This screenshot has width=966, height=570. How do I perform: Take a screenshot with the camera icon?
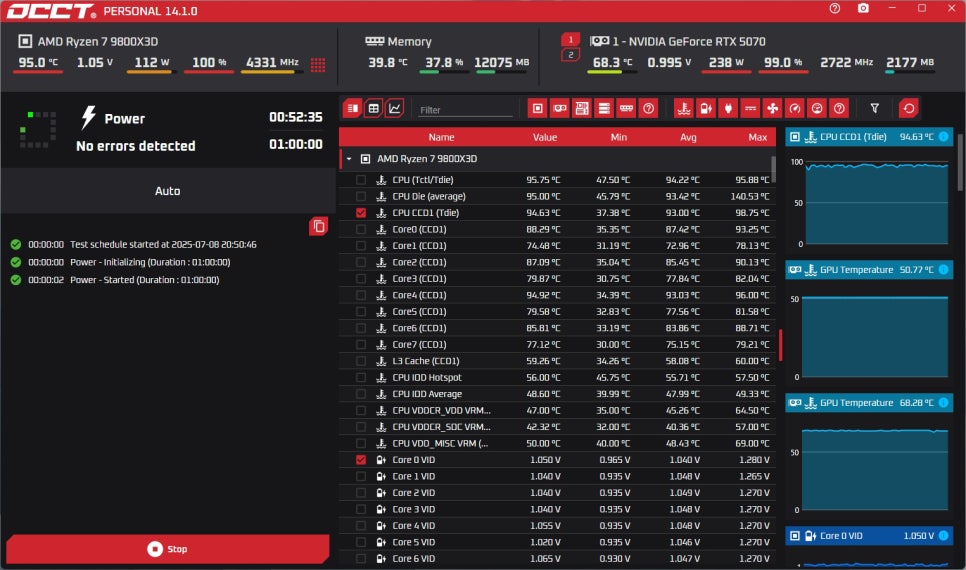click(x=863, y=9)
